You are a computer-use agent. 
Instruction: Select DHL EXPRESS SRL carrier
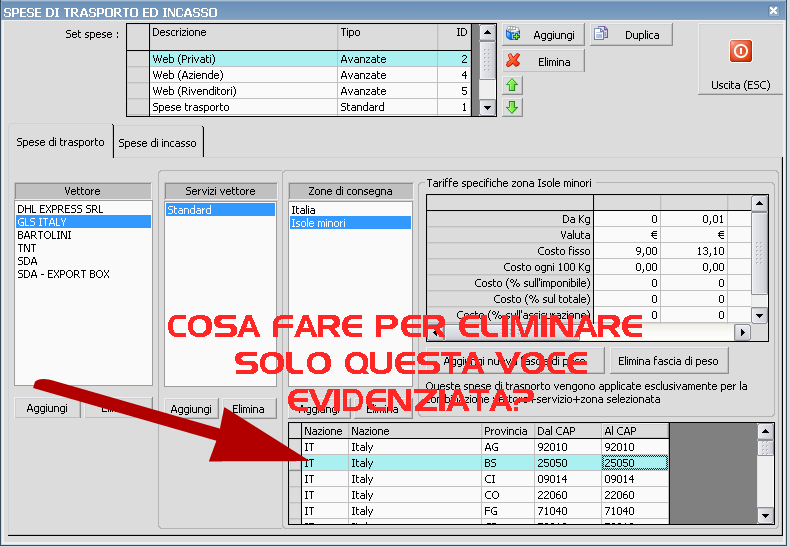pos(83,209)
